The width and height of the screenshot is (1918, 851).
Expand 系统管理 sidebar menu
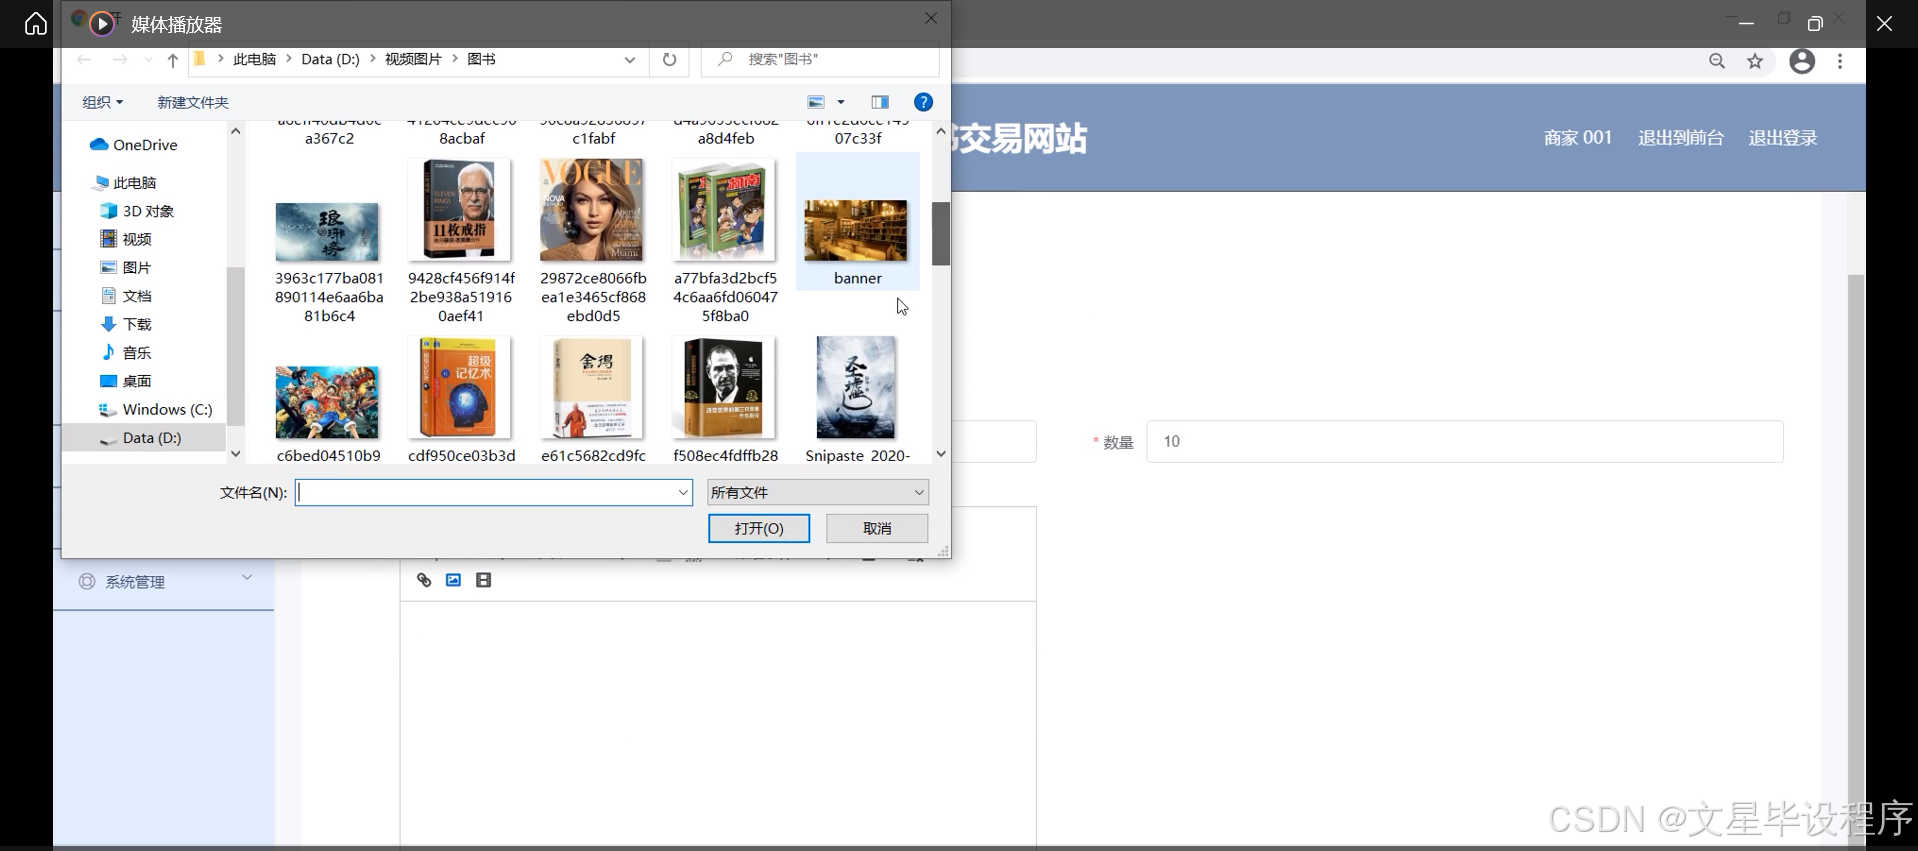[x=164, y=582]
